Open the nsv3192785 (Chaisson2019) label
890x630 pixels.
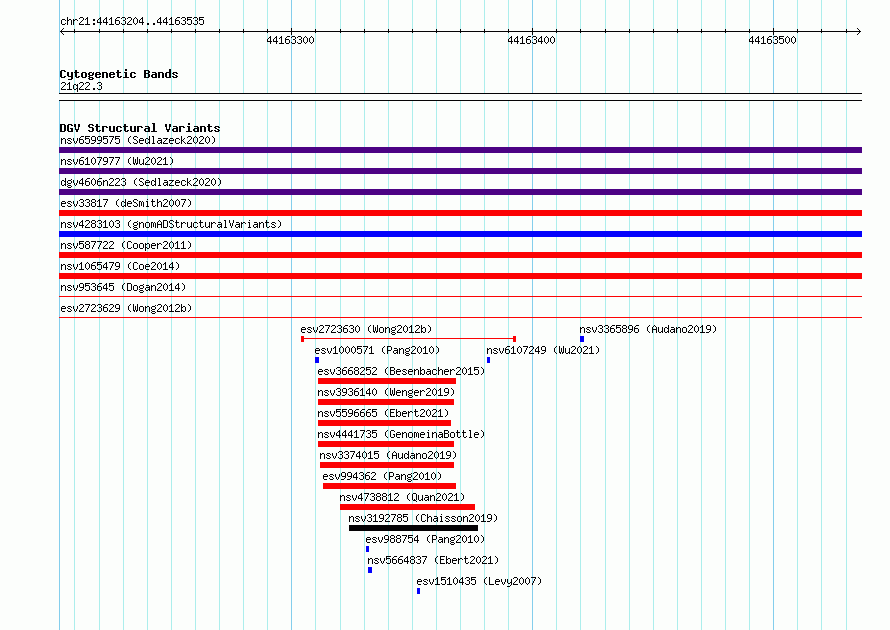[423, 518]
